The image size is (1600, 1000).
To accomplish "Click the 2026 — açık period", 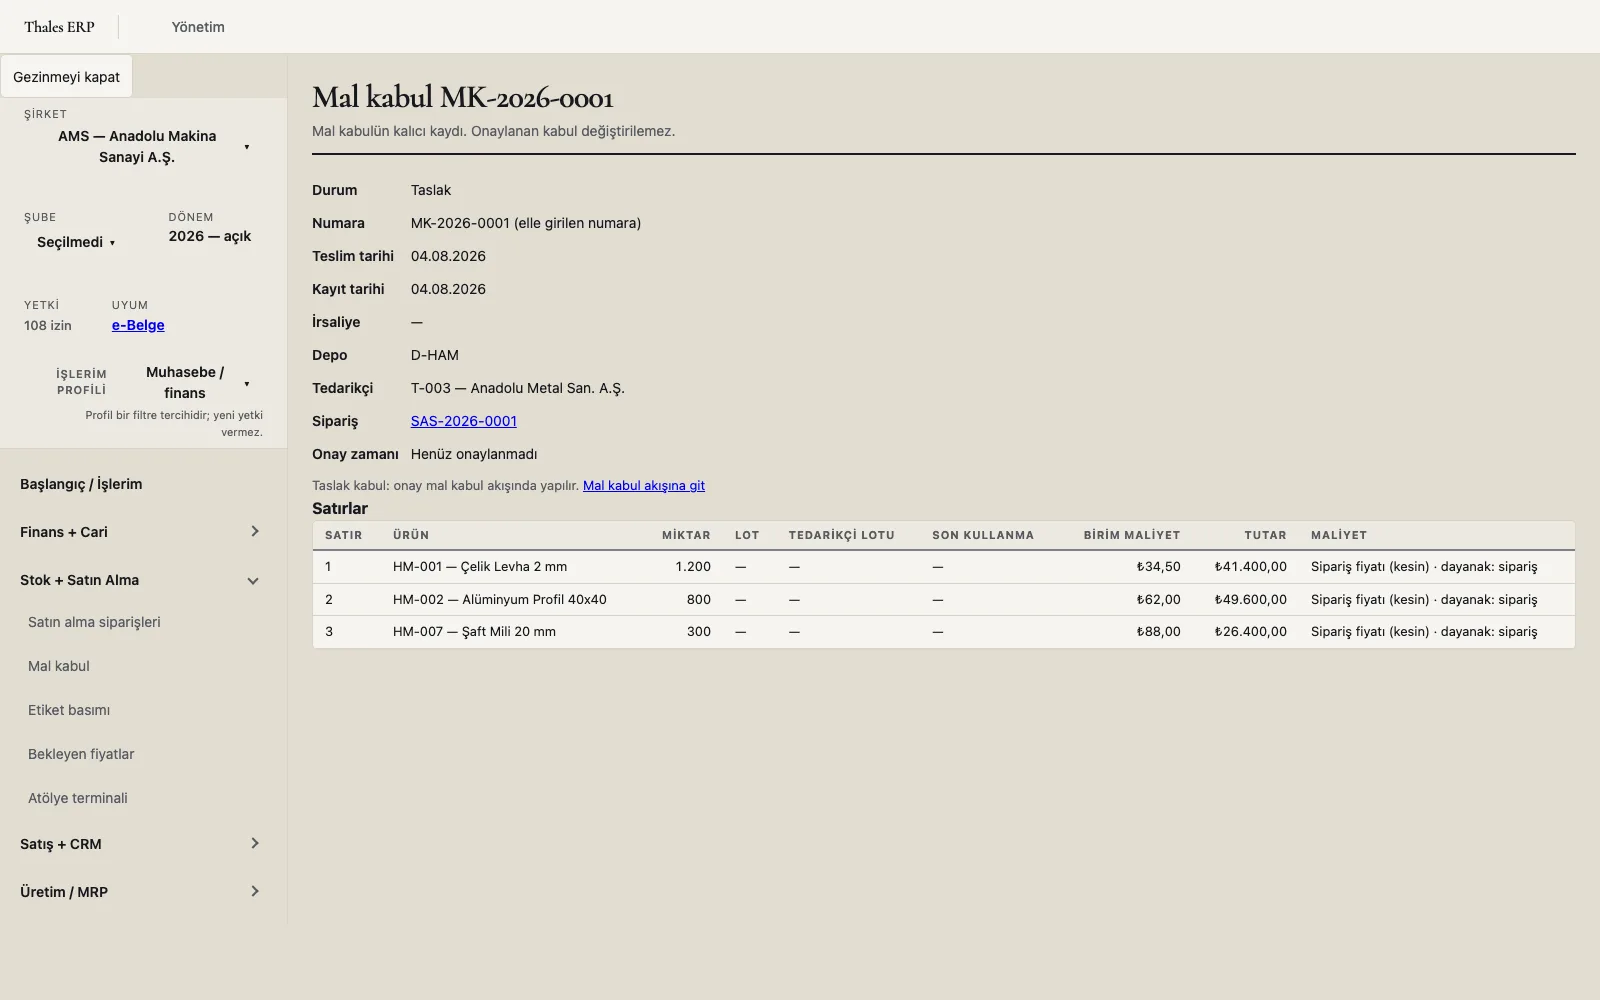I will pos(210,236).
